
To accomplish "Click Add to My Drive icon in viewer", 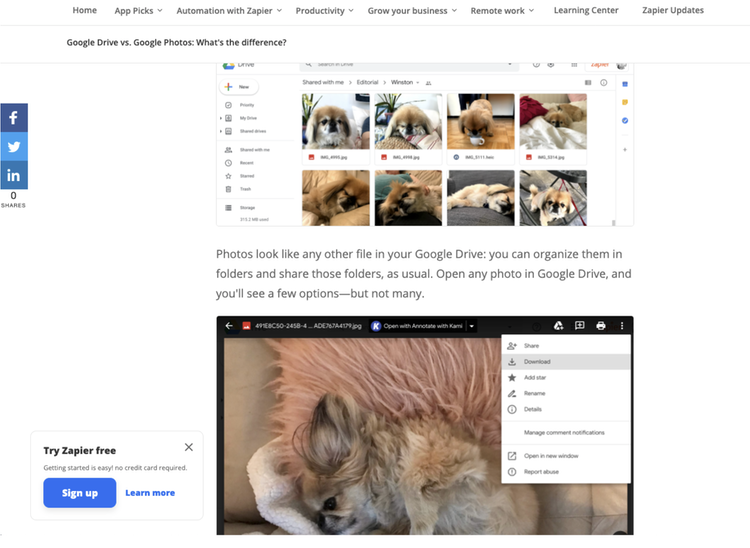I will [558, 326].
